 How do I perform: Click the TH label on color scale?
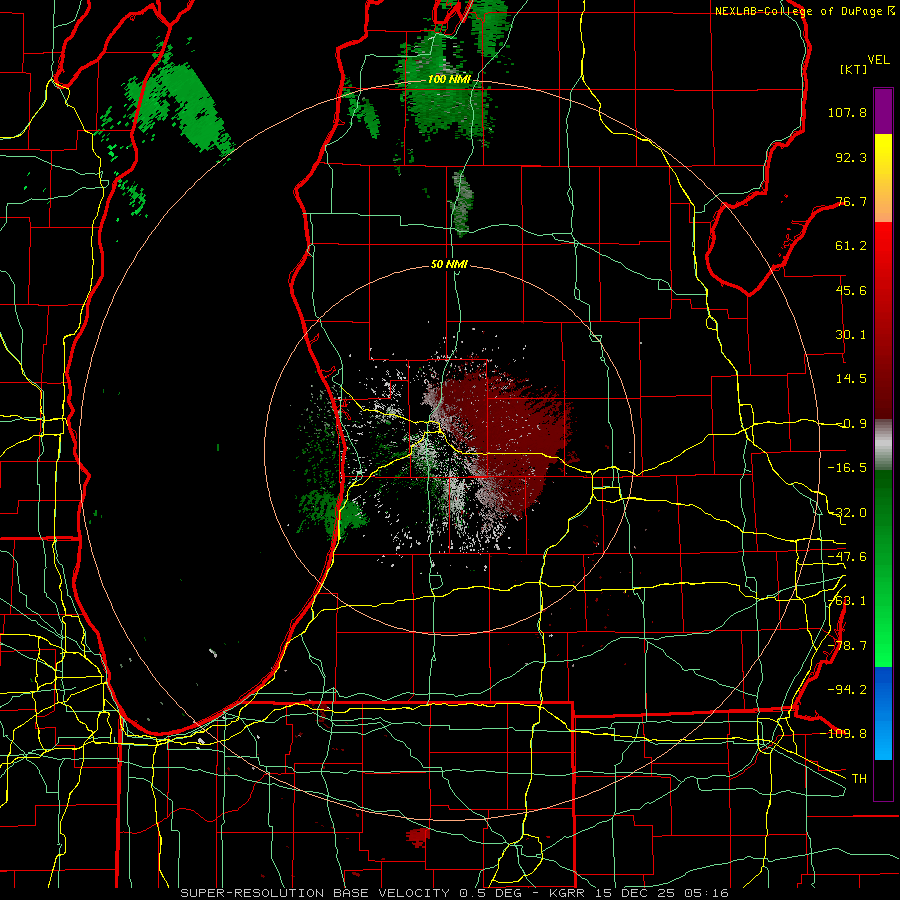click(x=859, y=778)
